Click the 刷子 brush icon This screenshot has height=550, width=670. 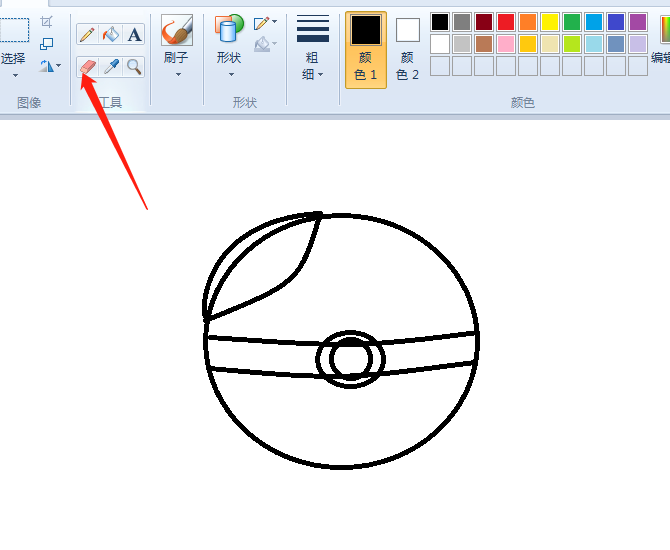point(176,30)
